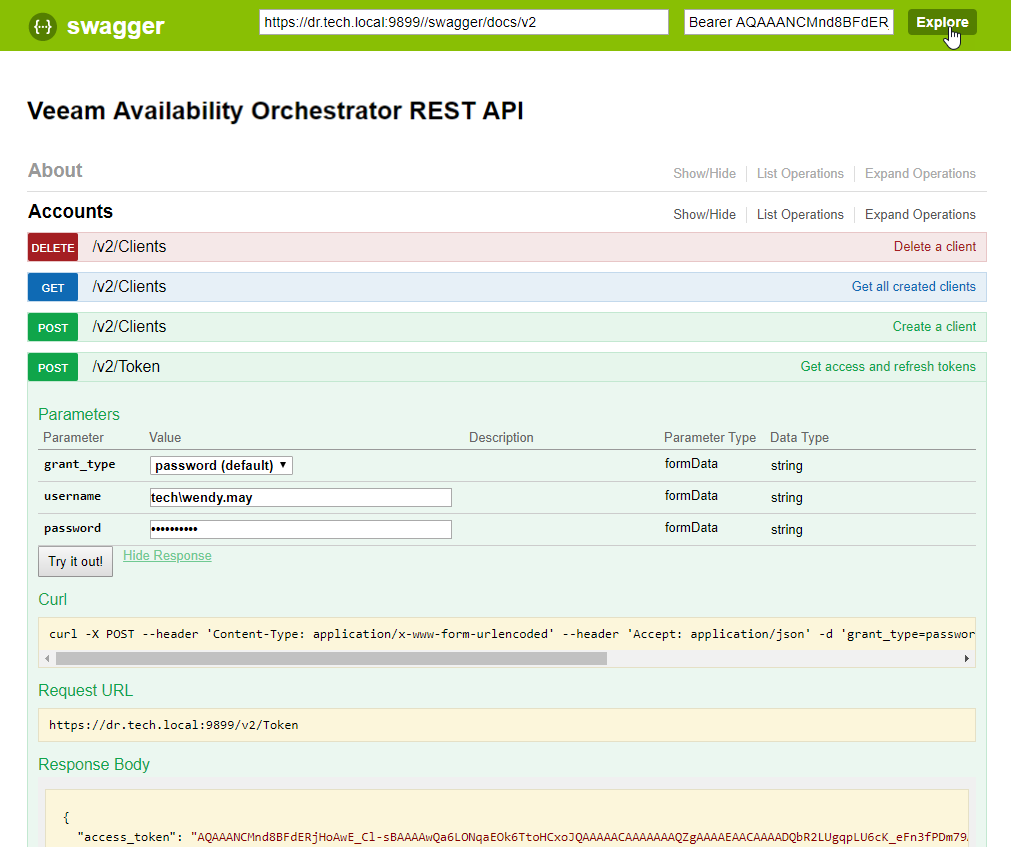The height and width of the screenshot is (847, 1011).
Task: Expand the DELETE /v2/Clients path
Action: [129, 247]
